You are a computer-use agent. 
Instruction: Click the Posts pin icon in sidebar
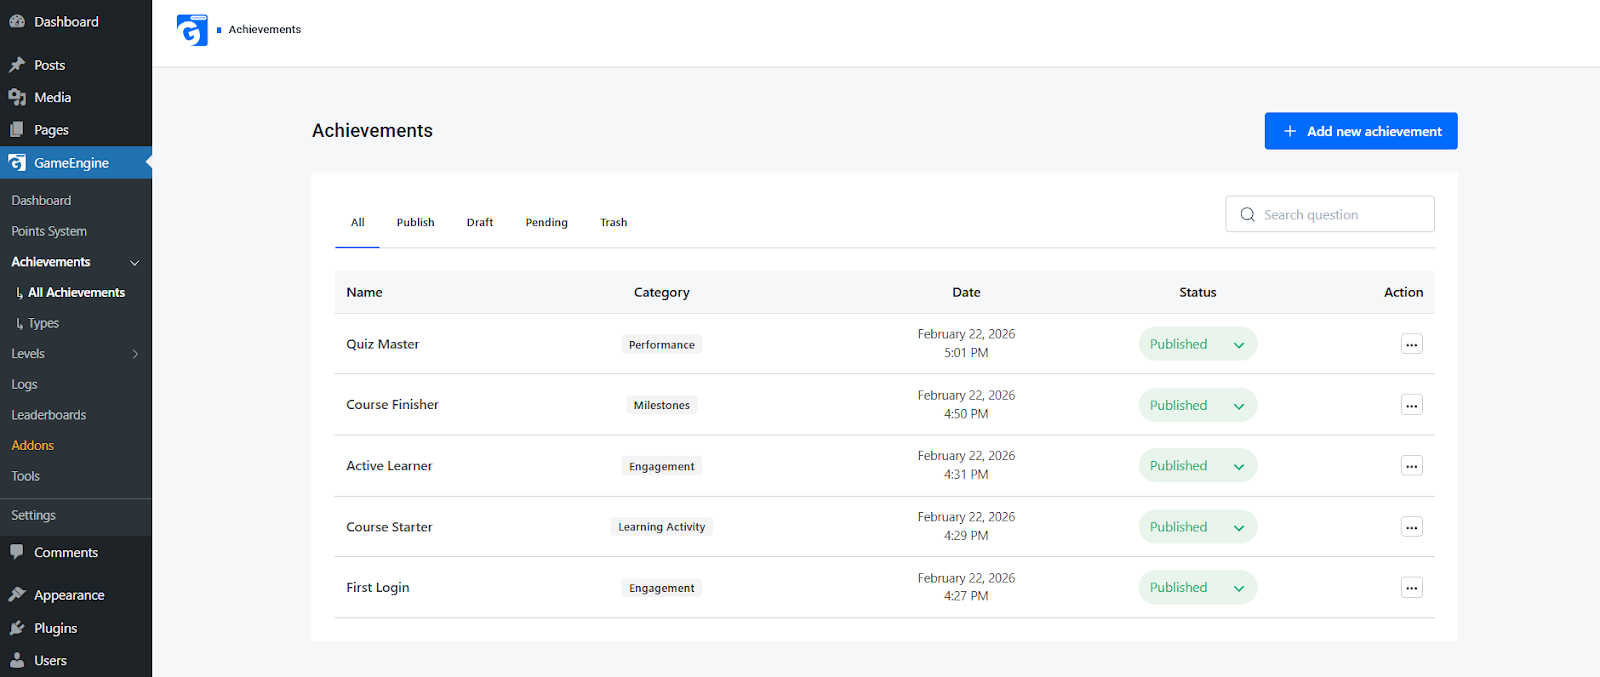17,65
